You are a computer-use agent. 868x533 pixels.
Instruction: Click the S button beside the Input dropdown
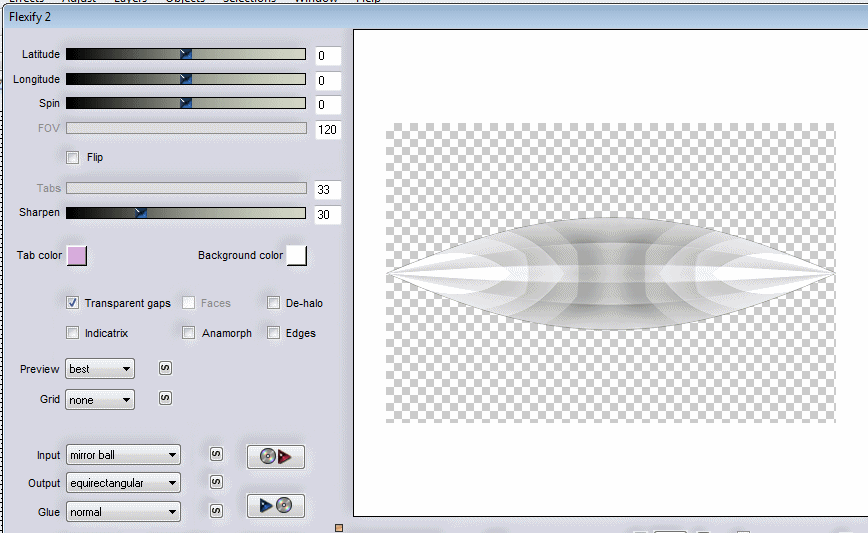216,454
